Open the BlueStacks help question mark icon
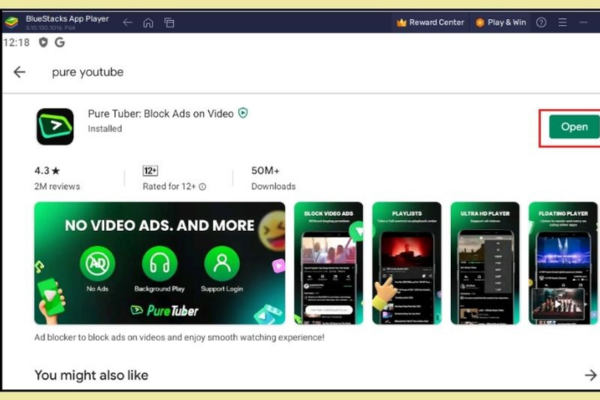600x400 pixels. (541, 23)
